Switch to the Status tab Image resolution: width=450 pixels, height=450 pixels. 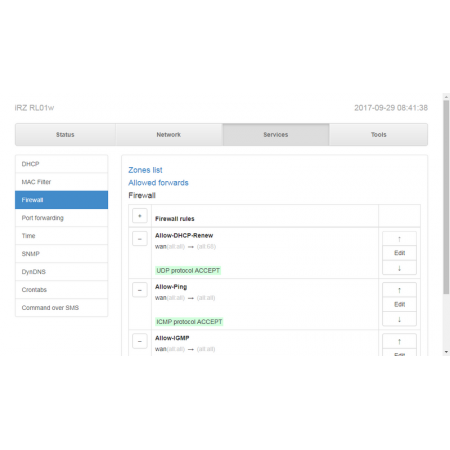65,135
